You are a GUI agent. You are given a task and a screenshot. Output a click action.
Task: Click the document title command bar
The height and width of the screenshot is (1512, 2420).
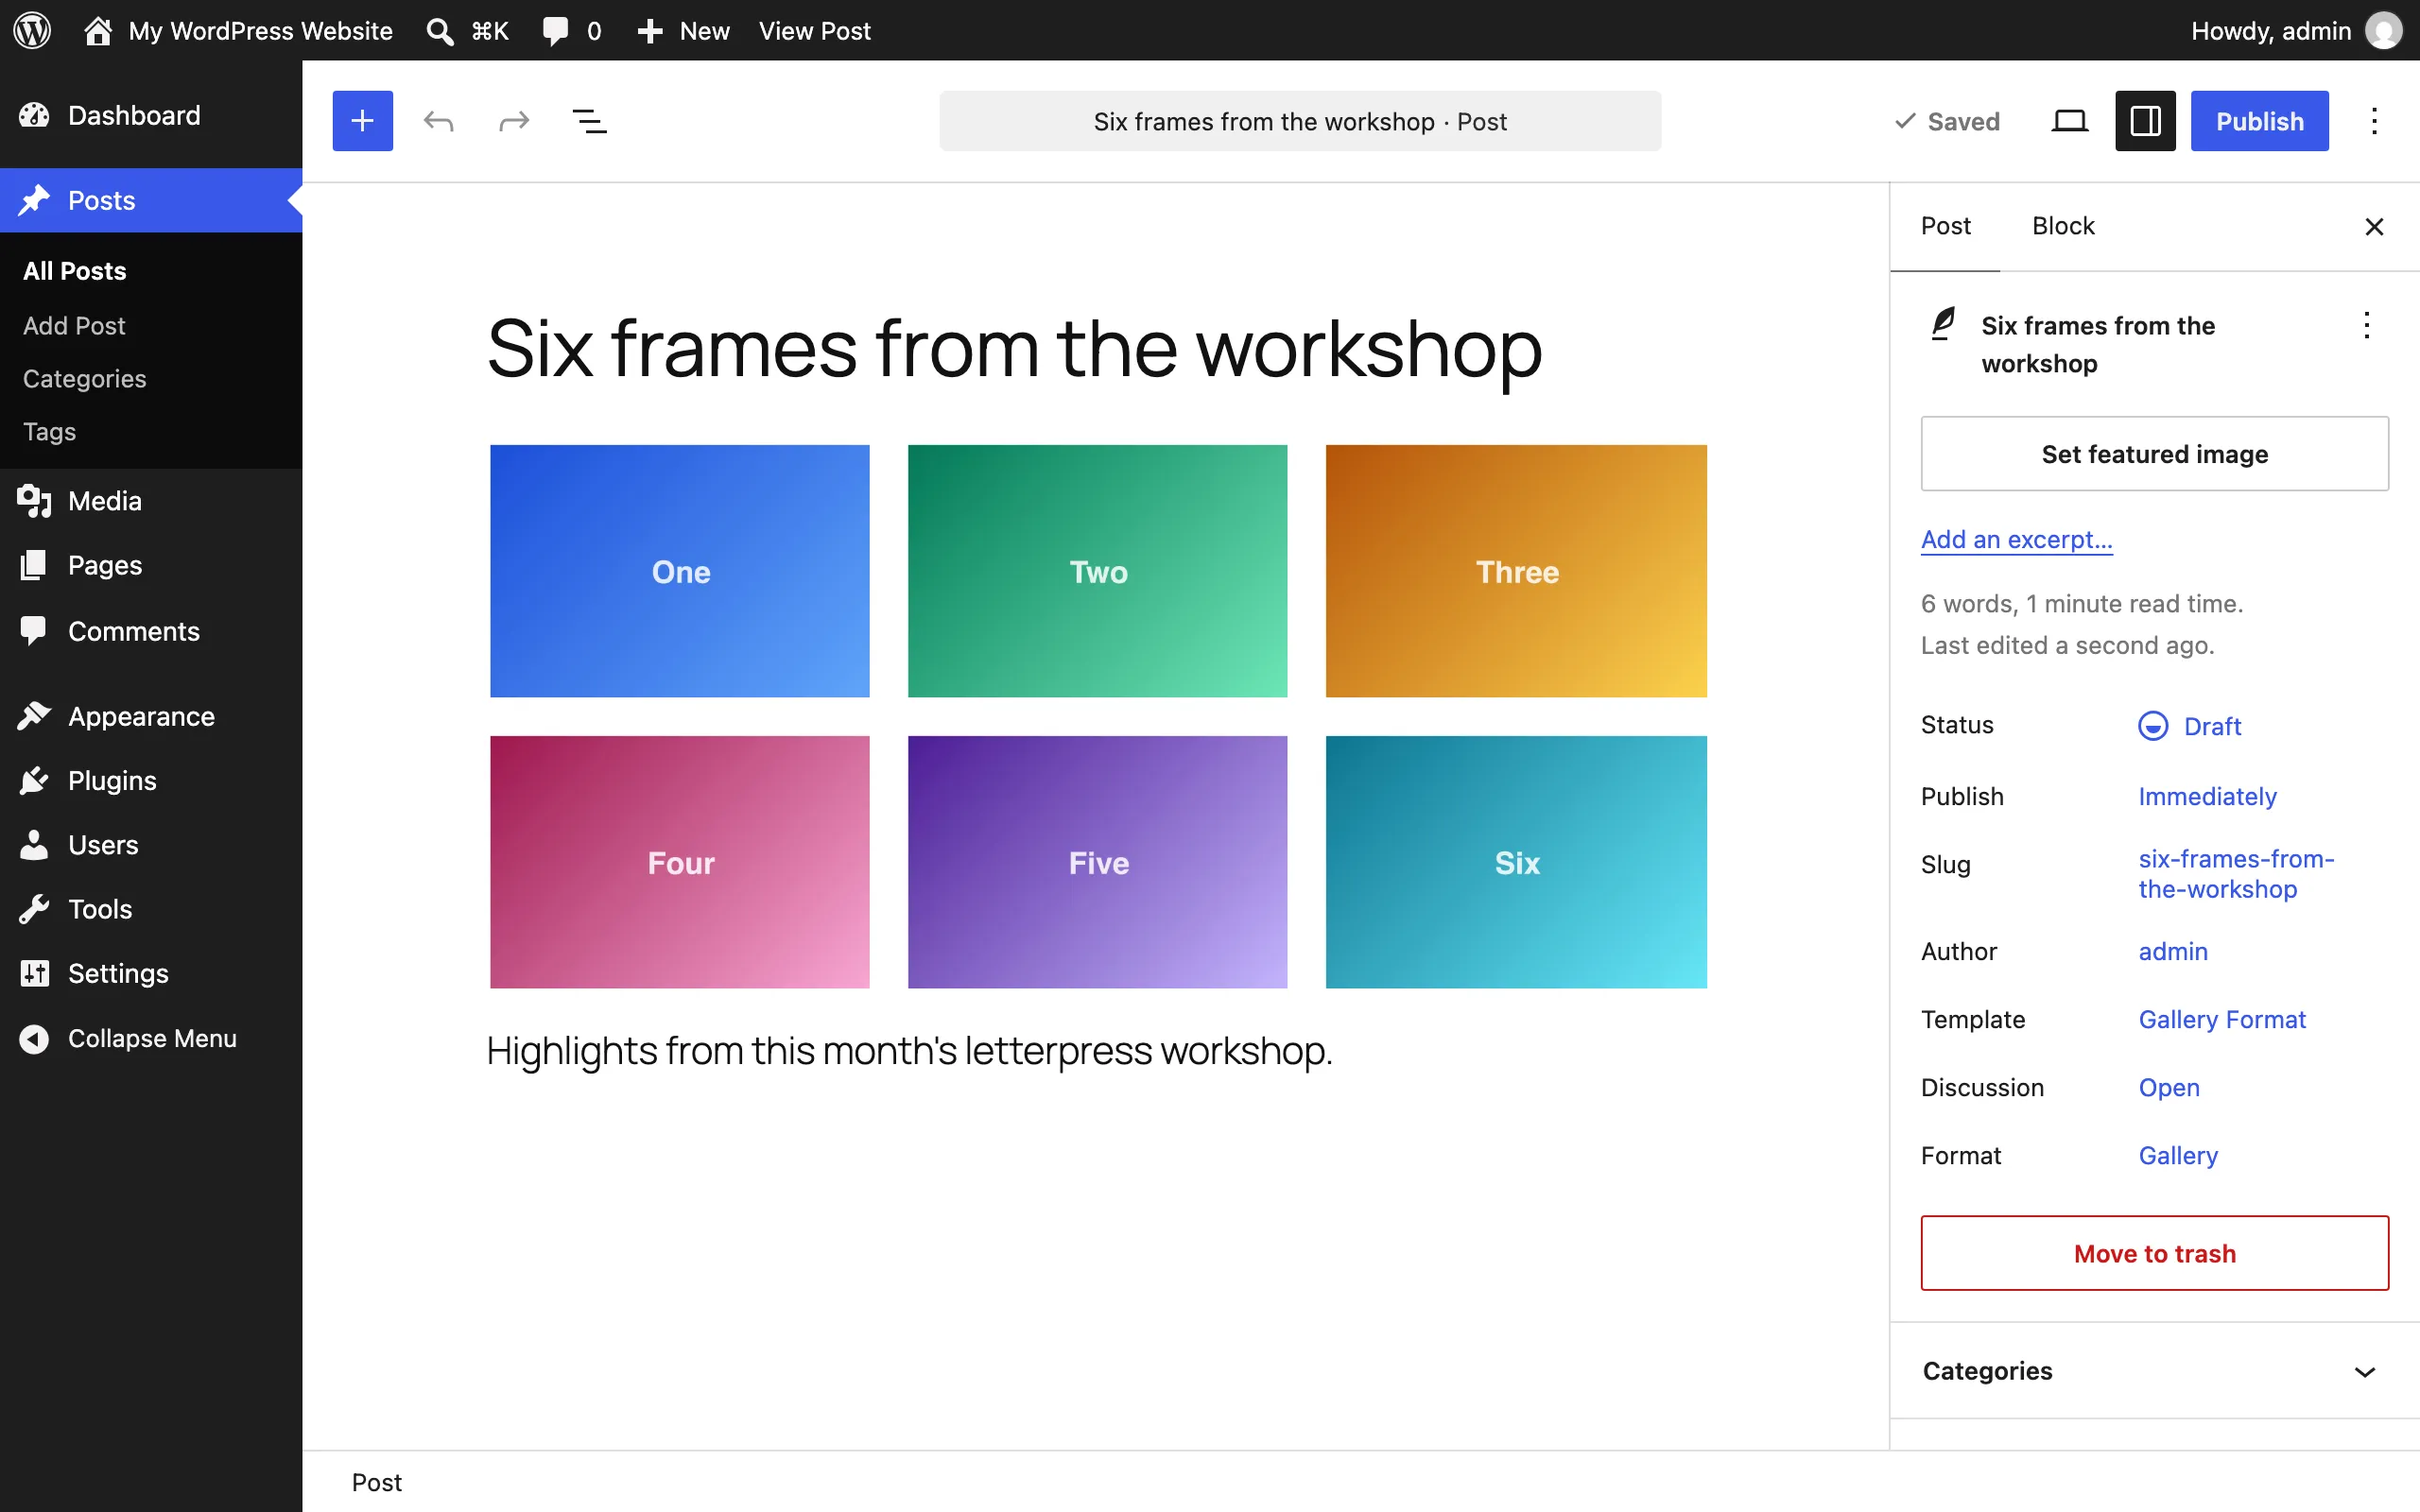pyautogui.click(x=1300, y=121)
